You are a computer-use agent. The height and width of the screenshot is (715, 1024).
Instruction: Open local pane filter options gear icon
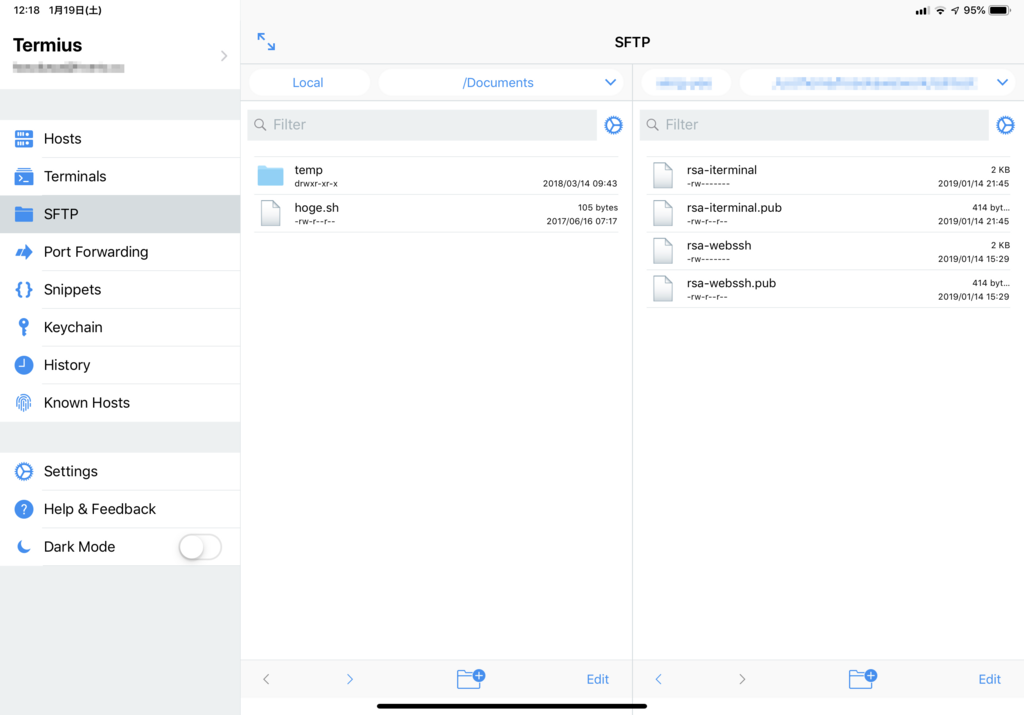pyautogui.click(x=613, y=125)
